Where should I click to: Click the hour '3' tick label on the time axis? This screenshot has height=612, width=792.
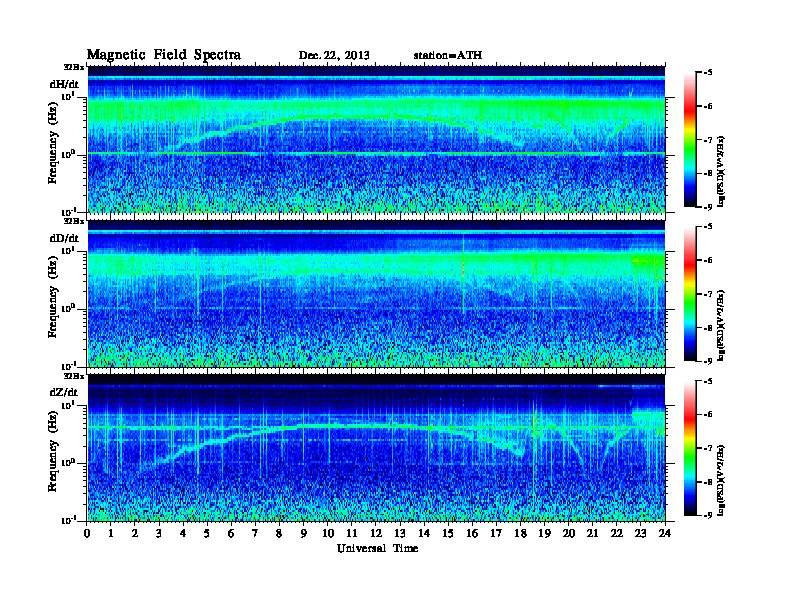pyautogui.click(x=160, y=533)
